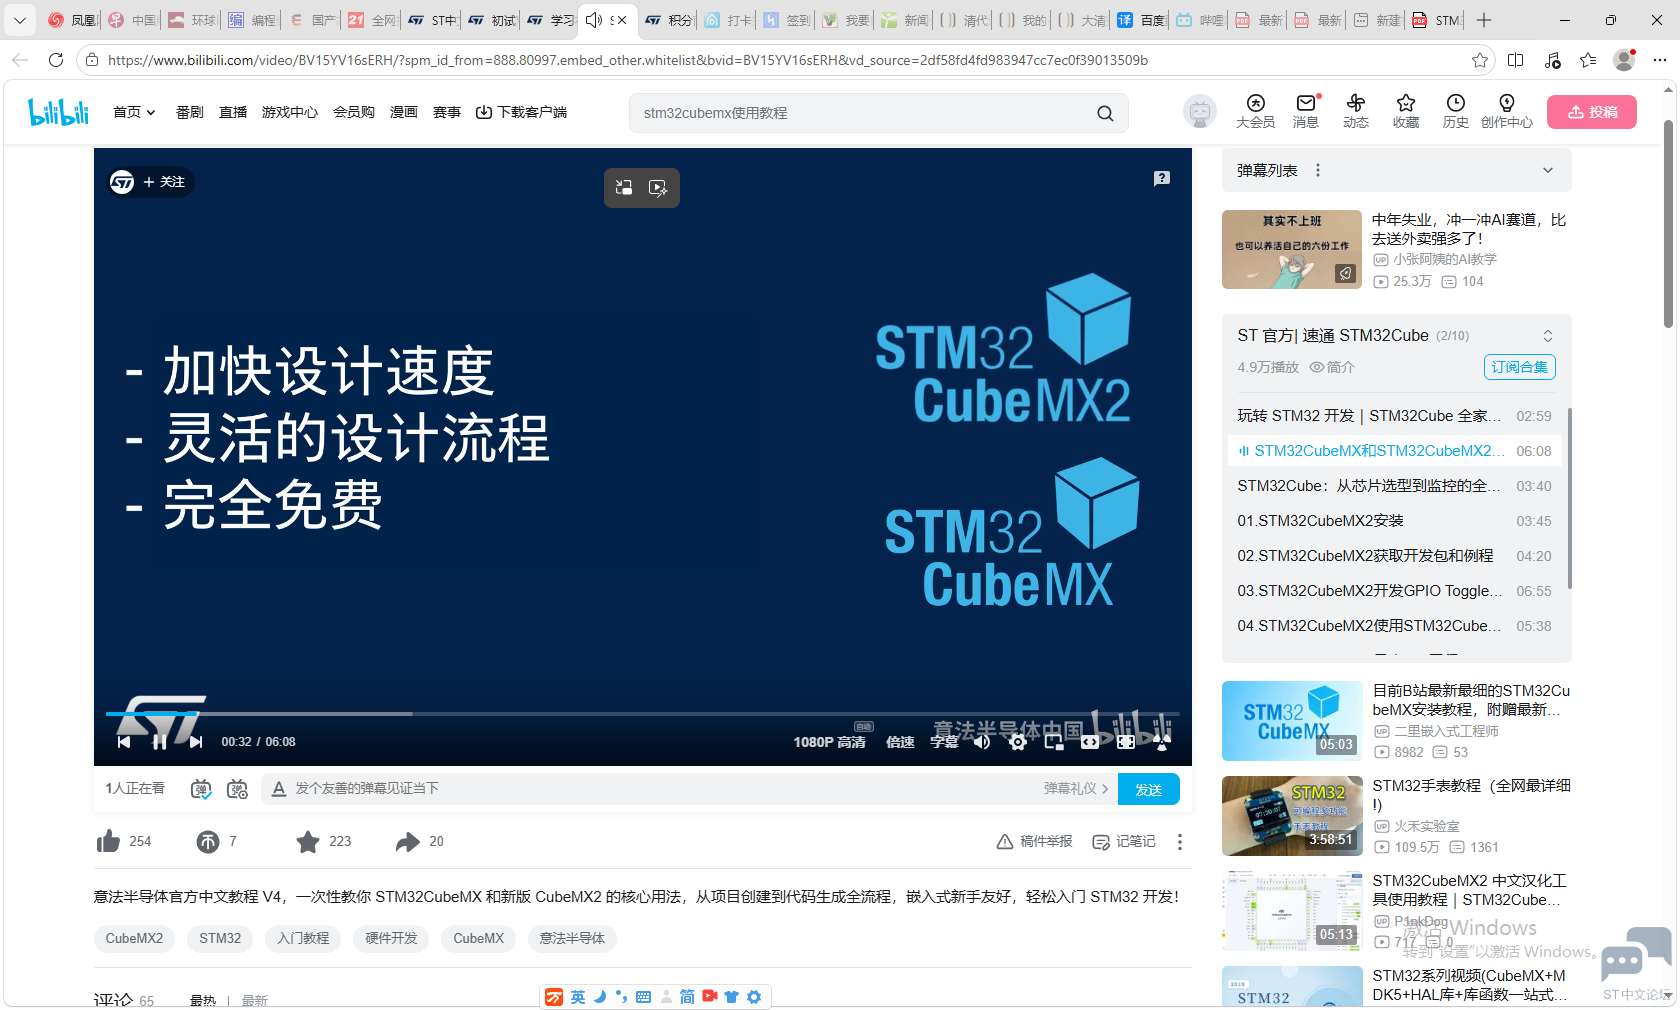Select the 入门教程 tag

tap(303, 938)
